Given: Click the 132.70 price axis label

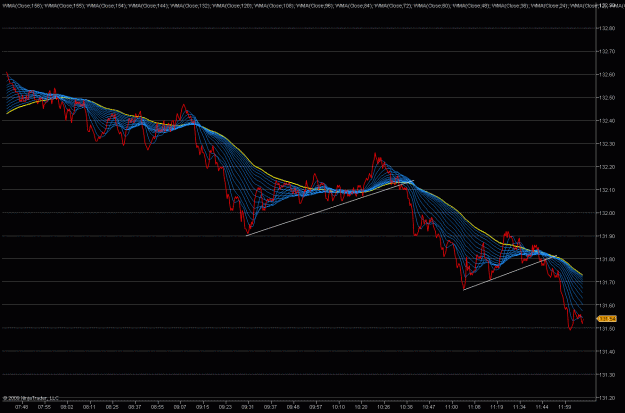Looking at the screenshot, I should point(607,52).
